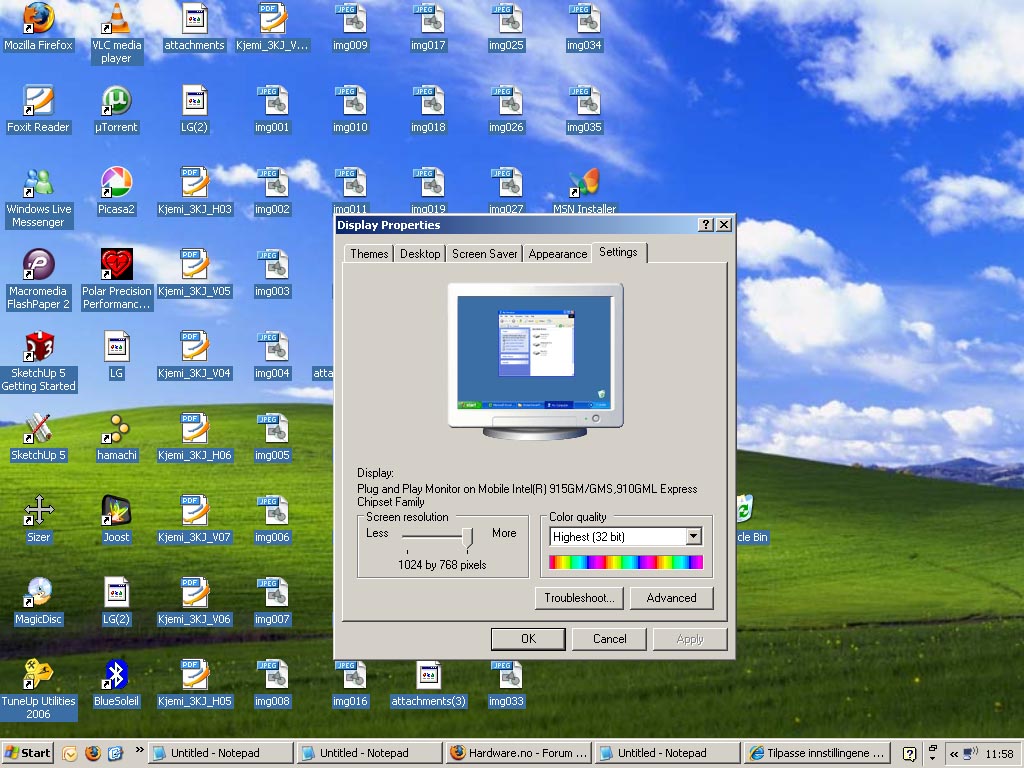This screenshot has height=768, width=1024.
Task: Open the Screen Saver tab
Action: pyautogui.click(x=485, y=253)
